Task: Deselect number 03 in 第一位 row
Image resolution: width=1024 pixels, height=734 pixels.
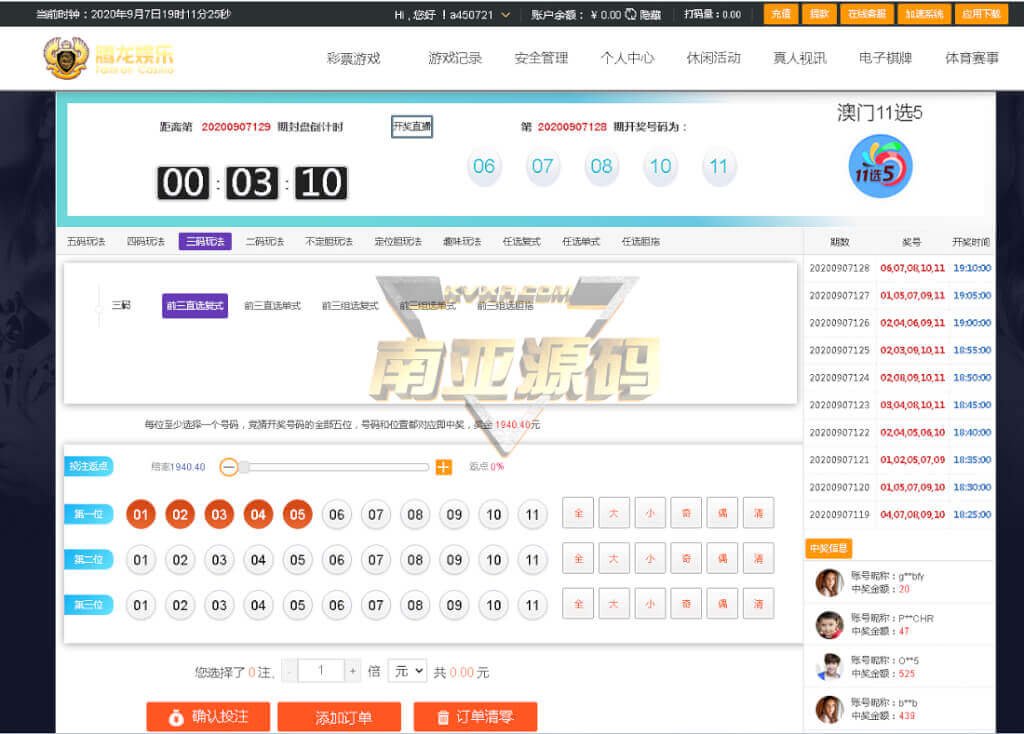Action: pyautogui.click(x=219, y=515)
